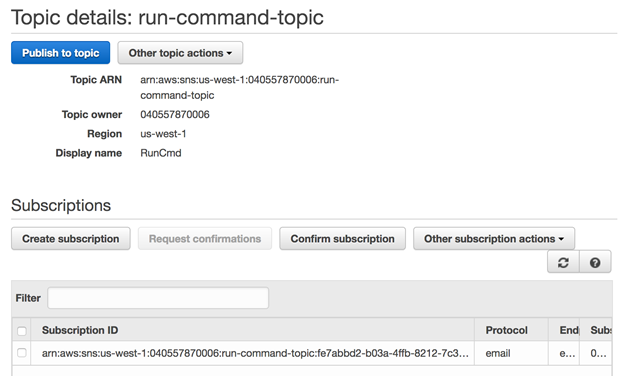Image resolution: width=624 pixels, height=376 pixels.
Task: Click the Topic ARN value text
Action: tap(240, 88)
